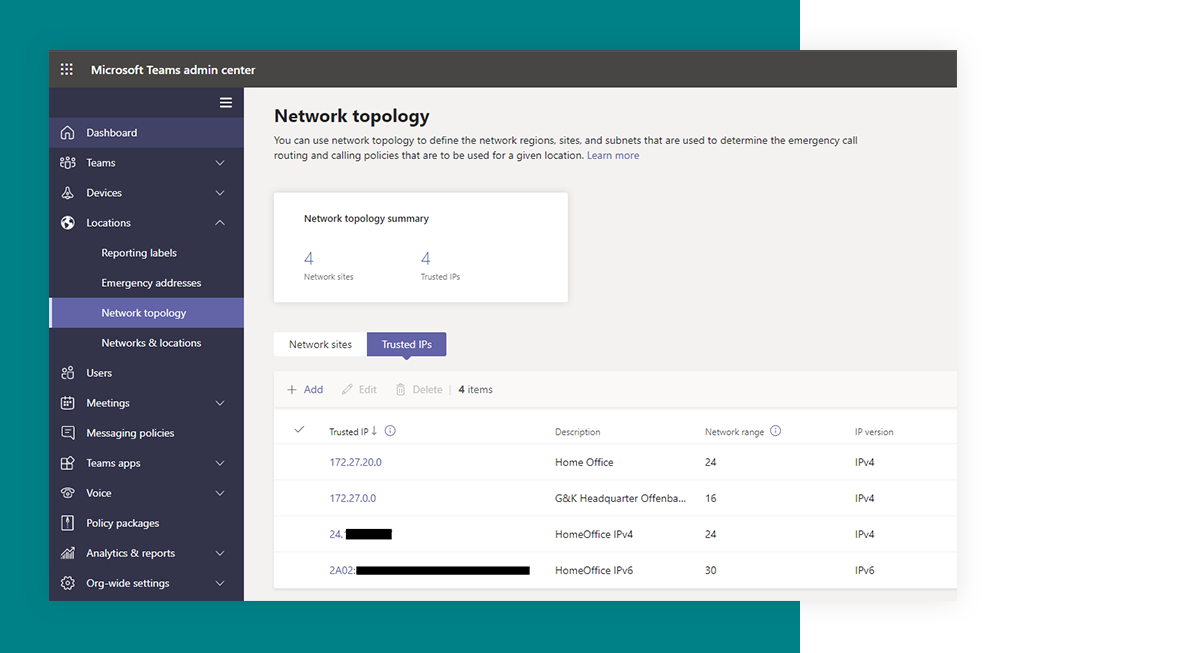Select the Trusted IPs tab
The image size is (1200, 653).
[407, 344]
